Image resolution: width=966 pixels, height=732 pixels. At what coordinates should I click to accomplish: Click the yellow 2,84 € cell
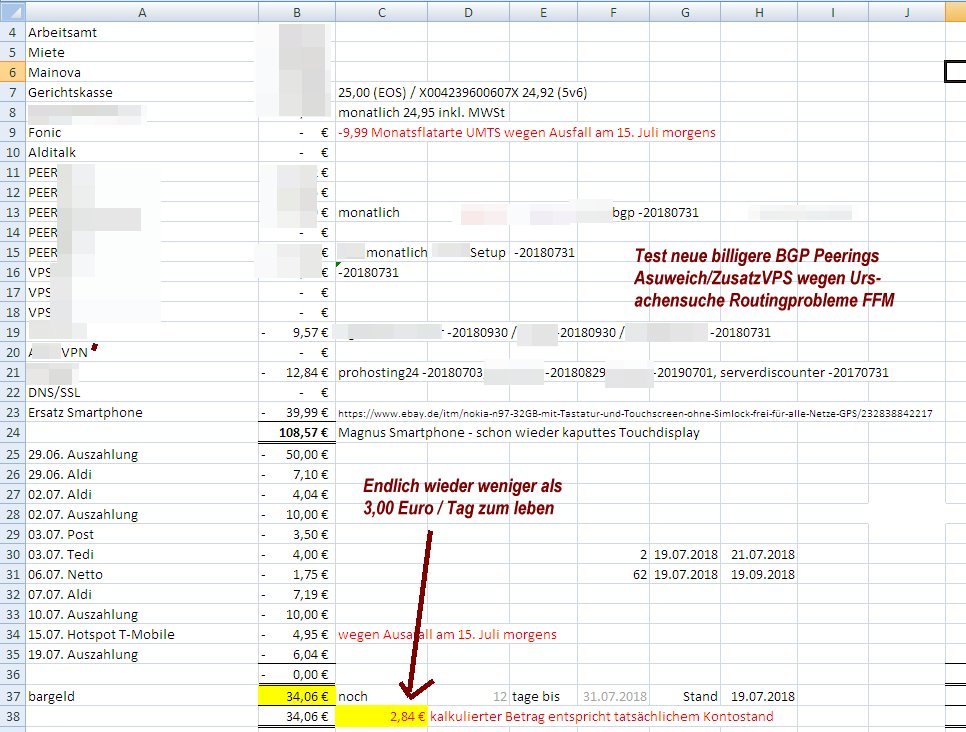[x=381, y=716]
